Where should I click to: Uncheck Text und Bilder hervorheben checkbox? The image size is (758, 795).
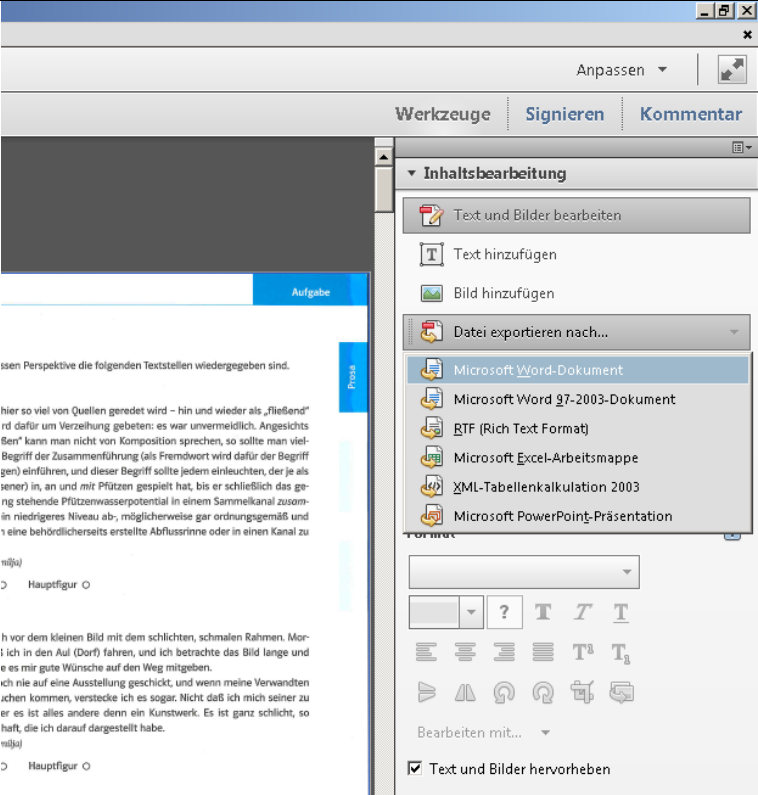(x=415, y=769)
